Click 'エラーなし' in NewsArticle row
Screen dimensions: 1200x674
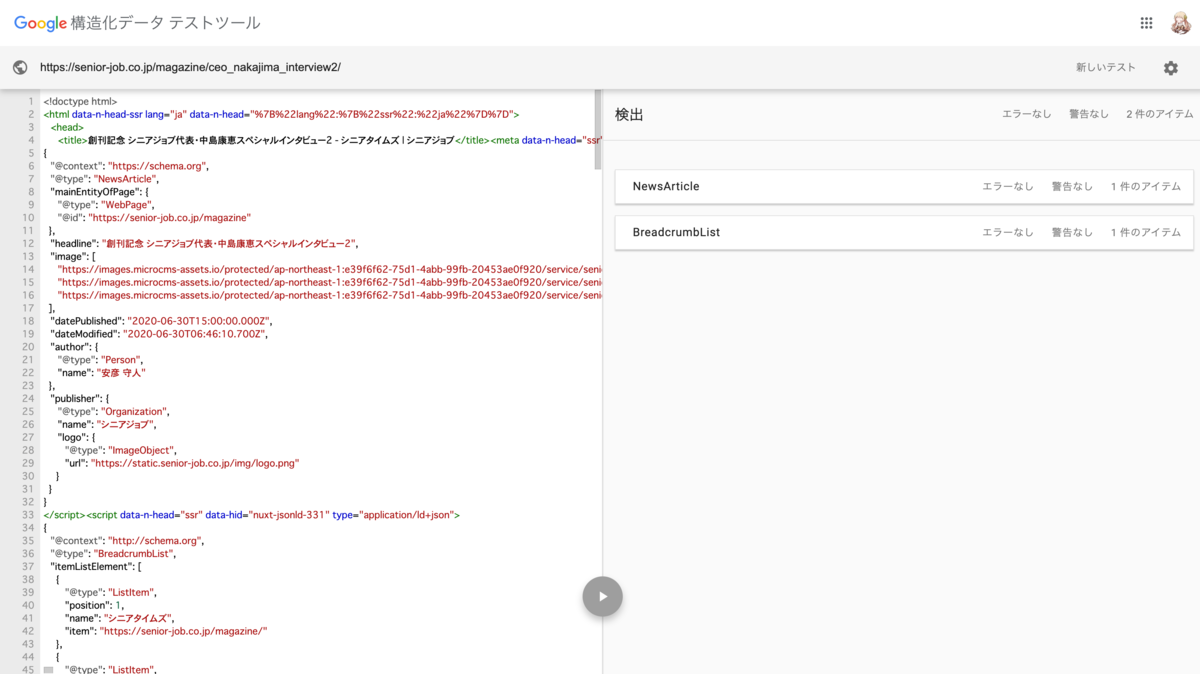pos(1008,187)
